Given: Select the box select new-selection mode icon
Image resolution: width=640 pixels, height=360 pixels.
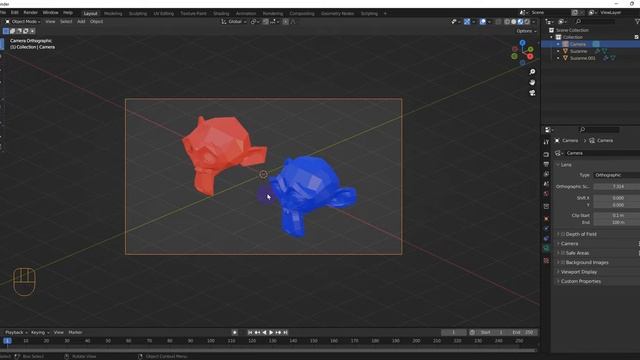Looking at the screenshot, I should pyautogui.click(x=6, y=31).
